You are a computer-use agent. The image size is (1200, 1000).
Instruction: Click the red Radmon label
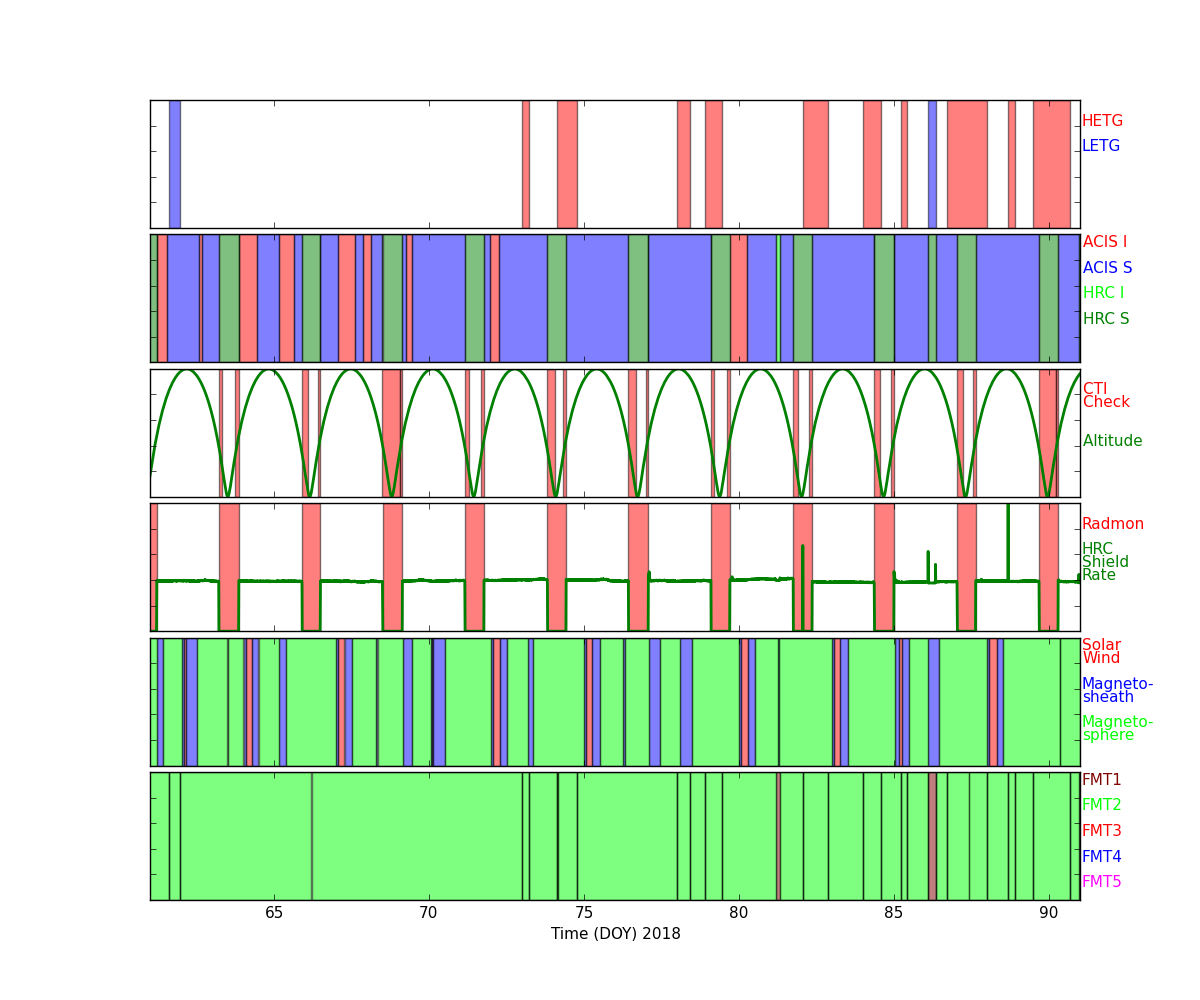(1112, 524)
